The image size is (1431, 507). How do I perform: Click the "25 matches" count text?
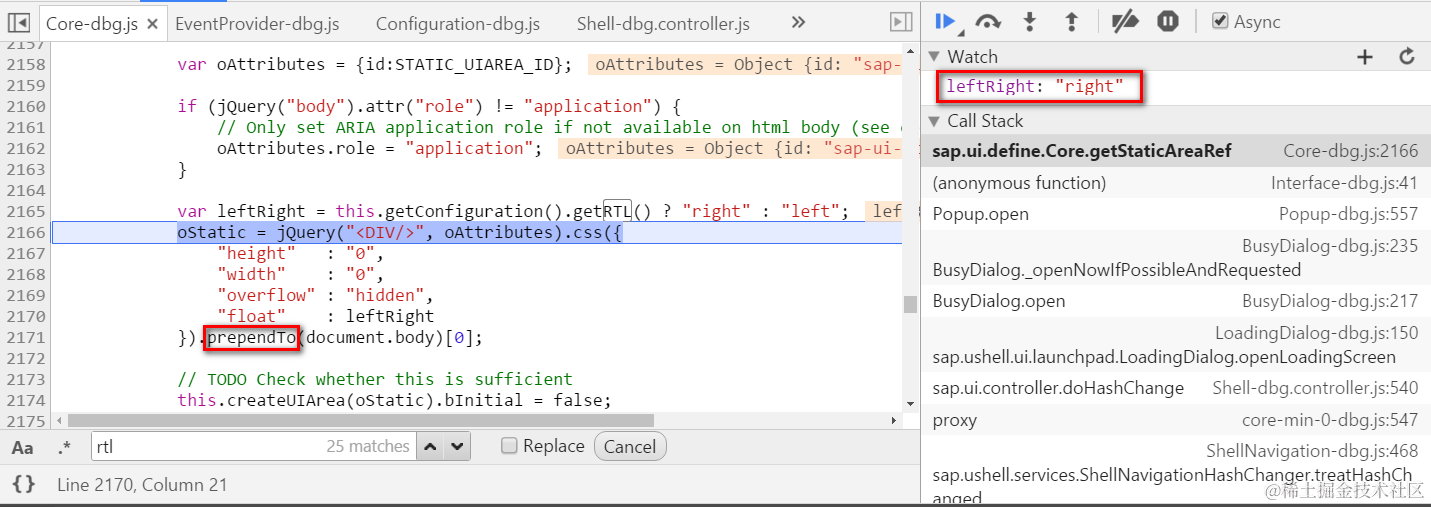(x=368, y=446)
